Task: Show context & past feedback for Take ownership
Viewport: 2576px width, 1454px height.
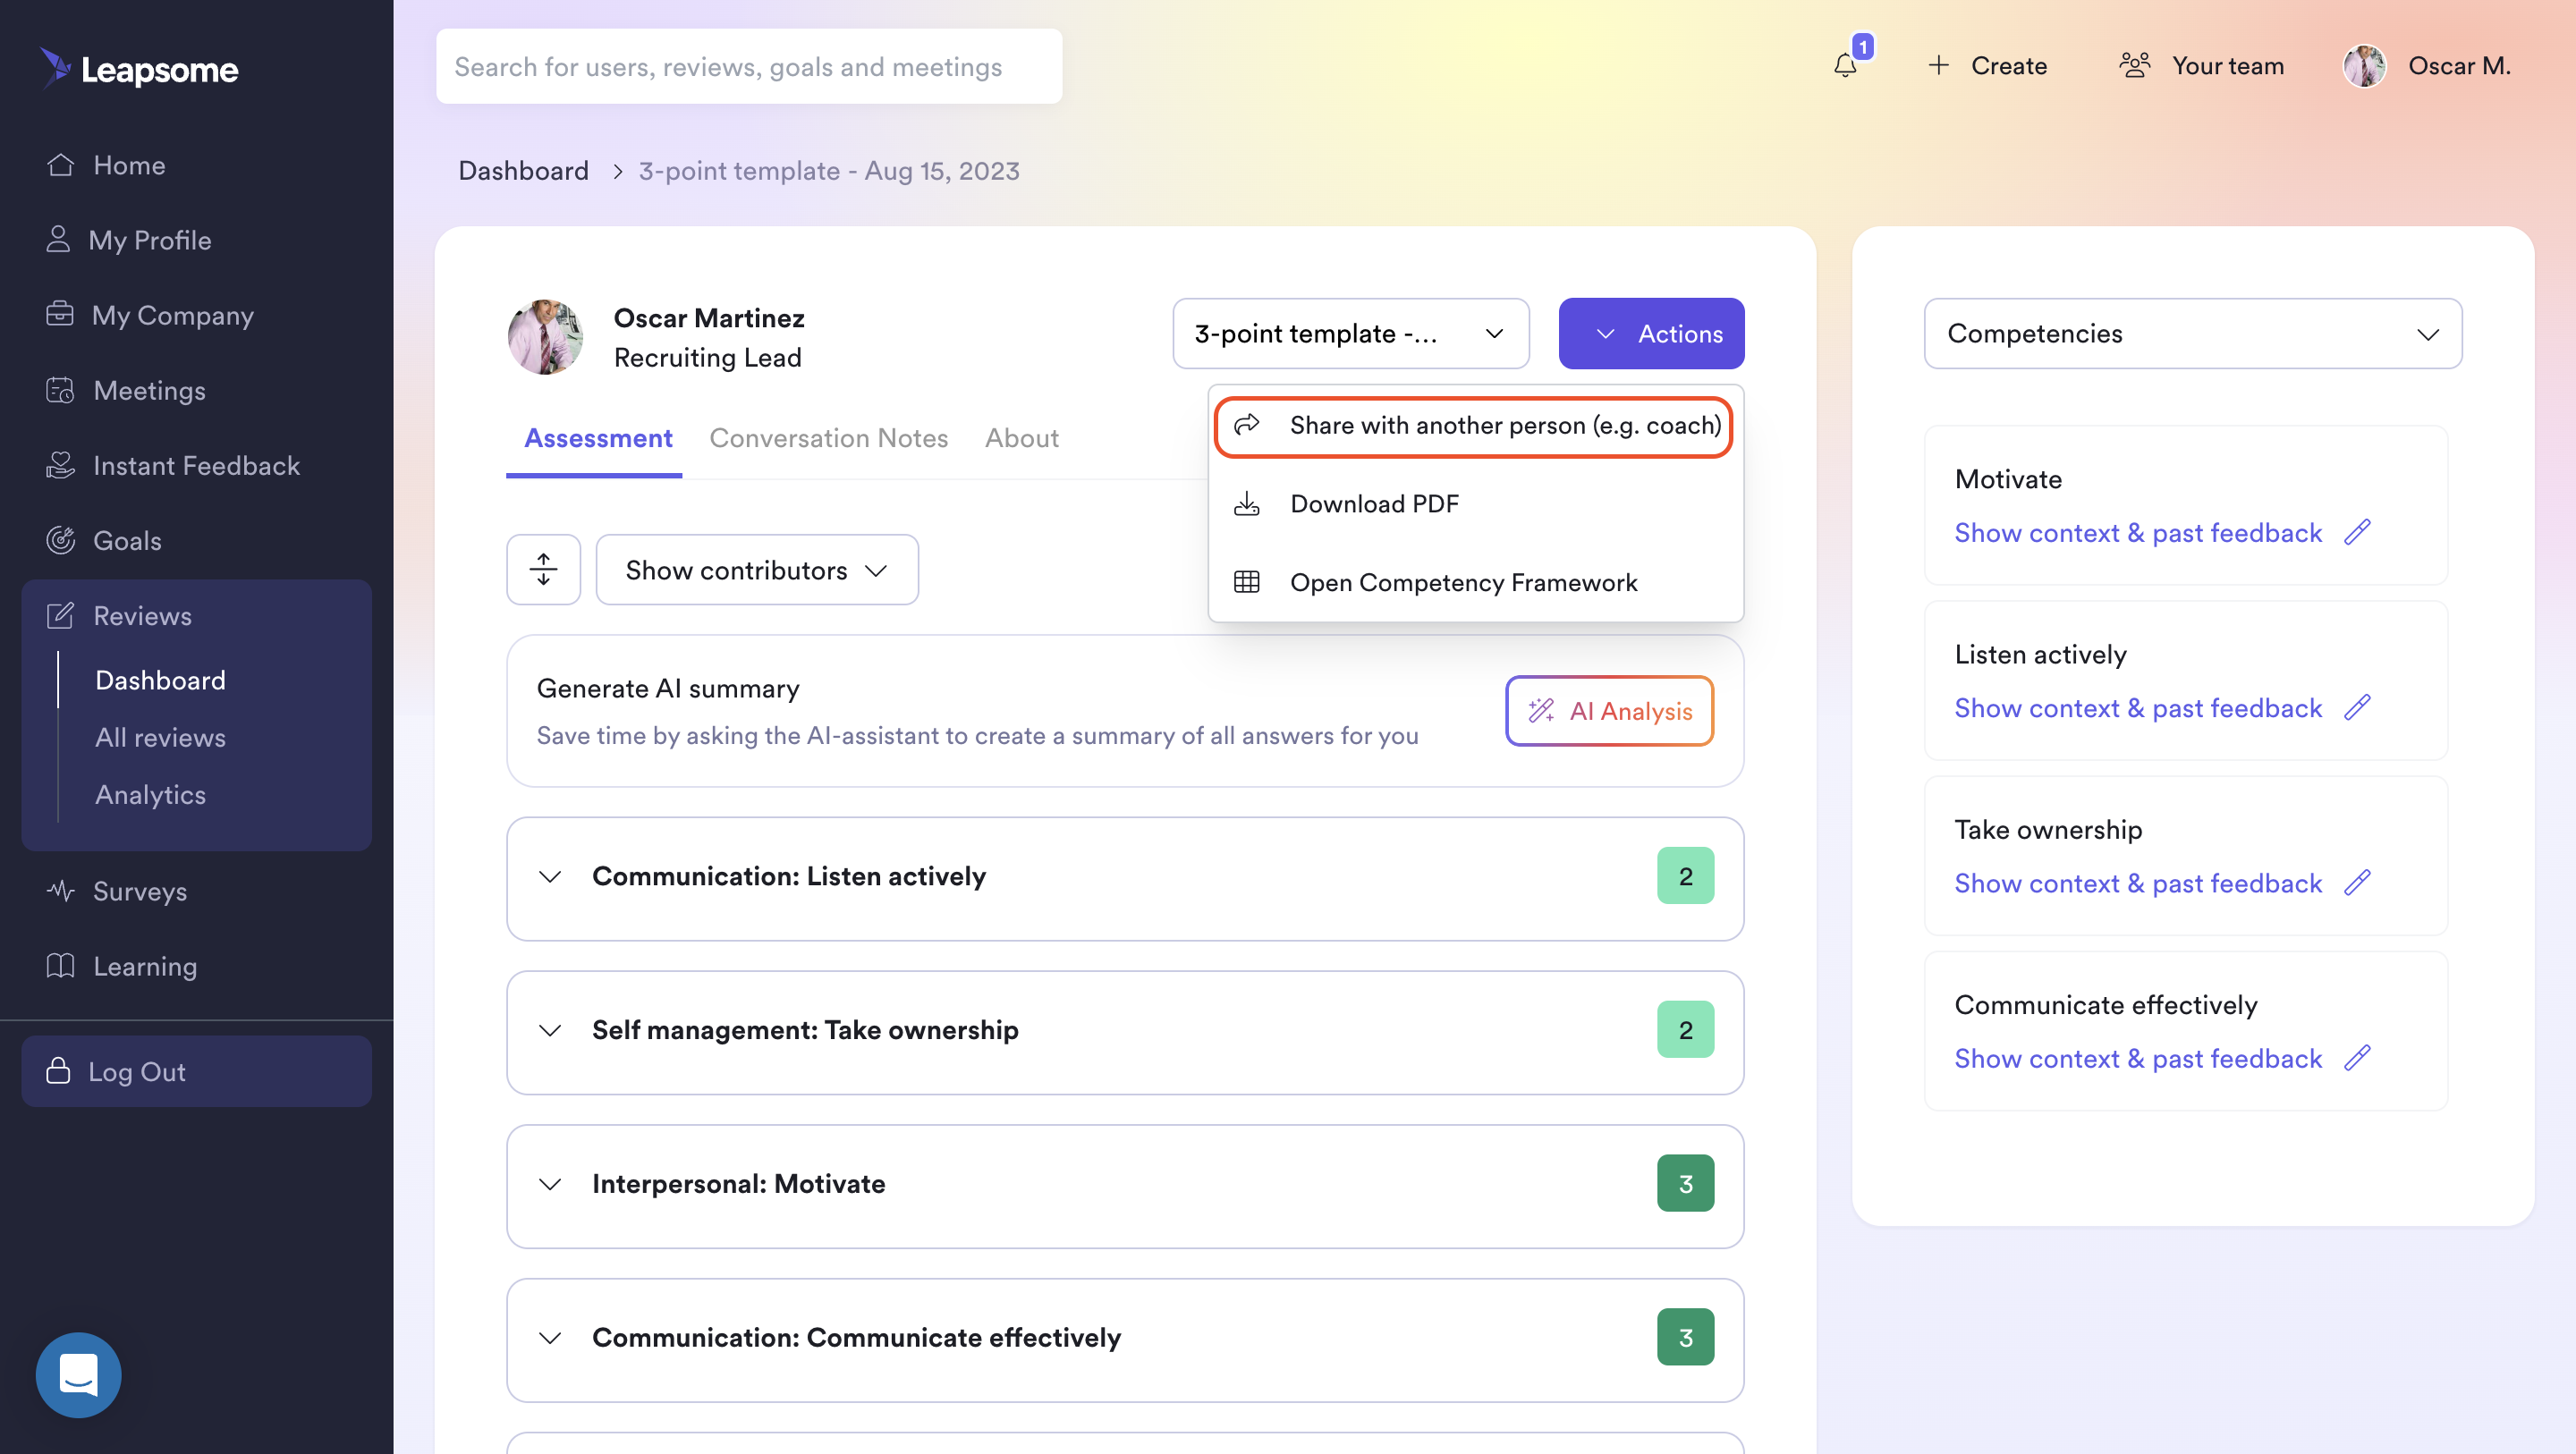Action: point(2137,883)
